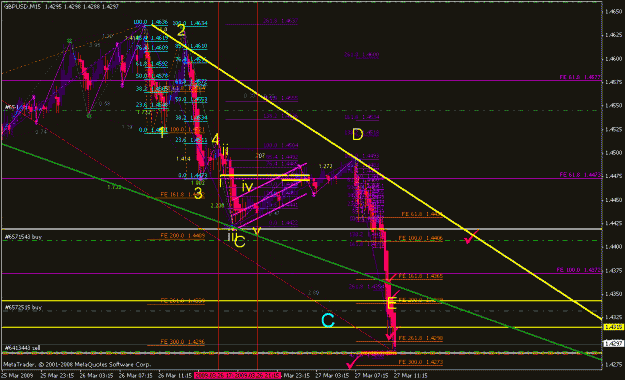Click the MetaQuotes Software Corp. copyright text
625x380 pixels.
pos(77,364)
